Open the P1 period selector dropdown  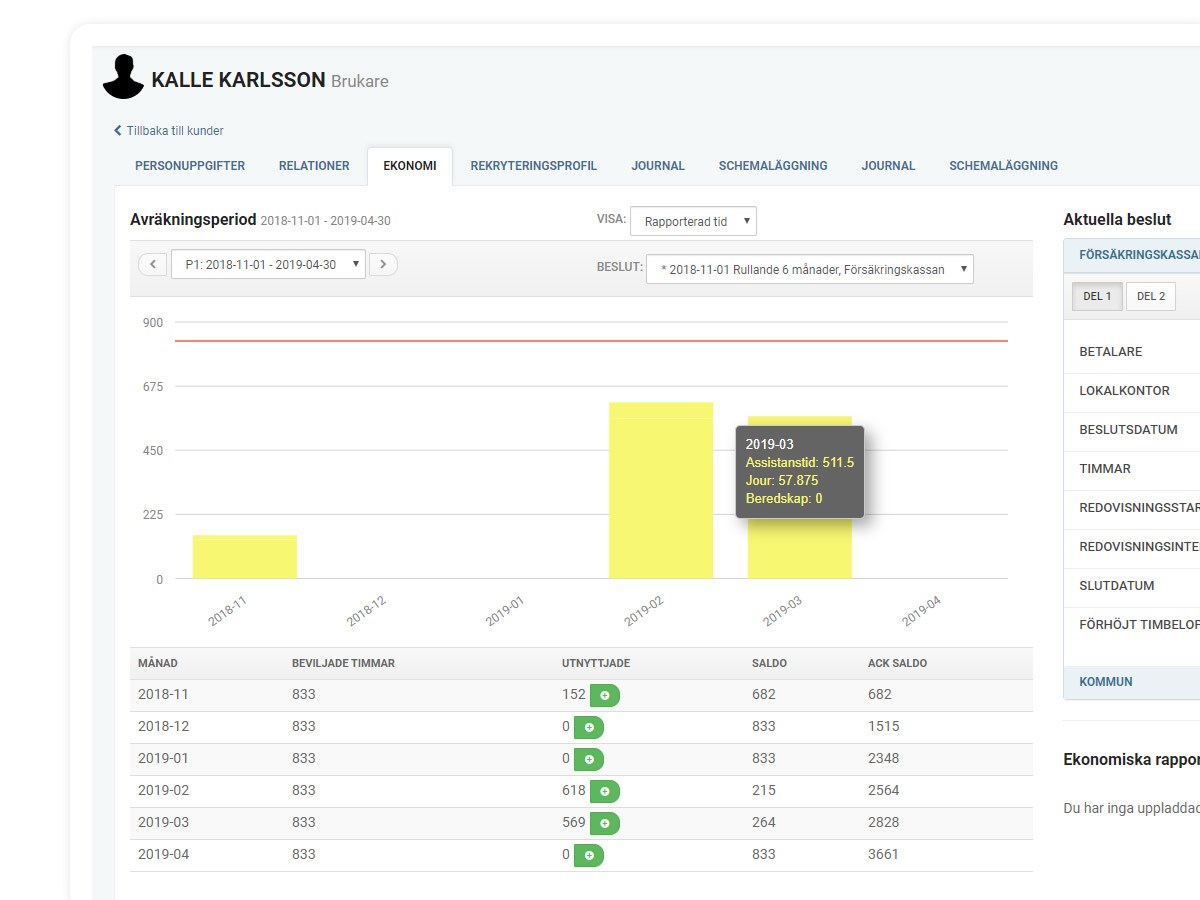point(268,264)
